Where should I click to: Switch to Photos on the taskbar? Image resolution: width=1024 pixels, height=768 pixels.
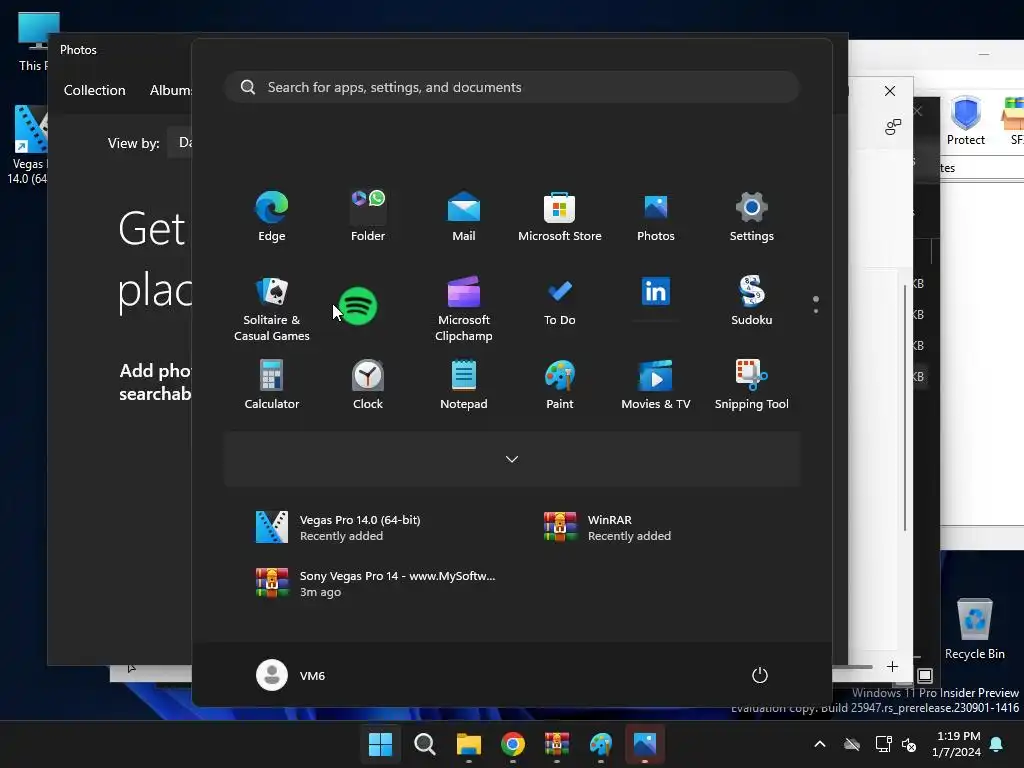pyautogui.click(x=645, y=744)
